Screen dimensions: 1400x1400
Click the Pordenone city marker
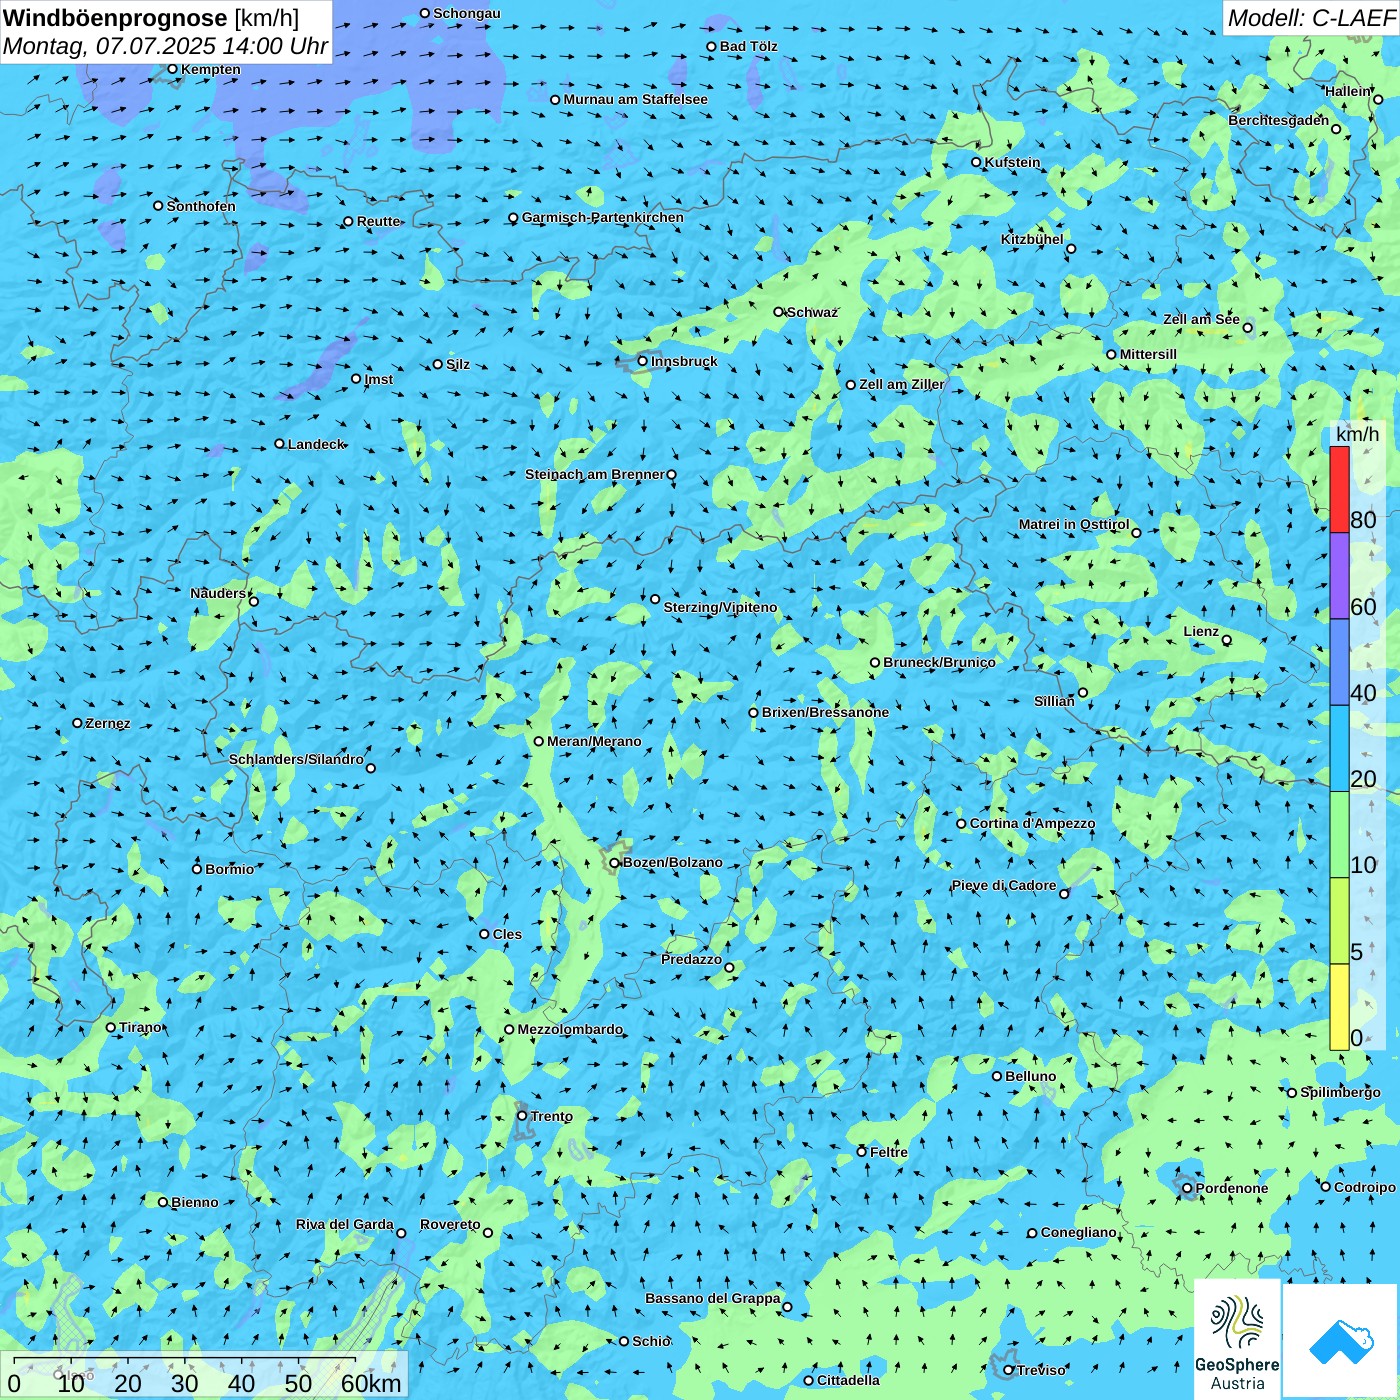pos(1188,1189)
